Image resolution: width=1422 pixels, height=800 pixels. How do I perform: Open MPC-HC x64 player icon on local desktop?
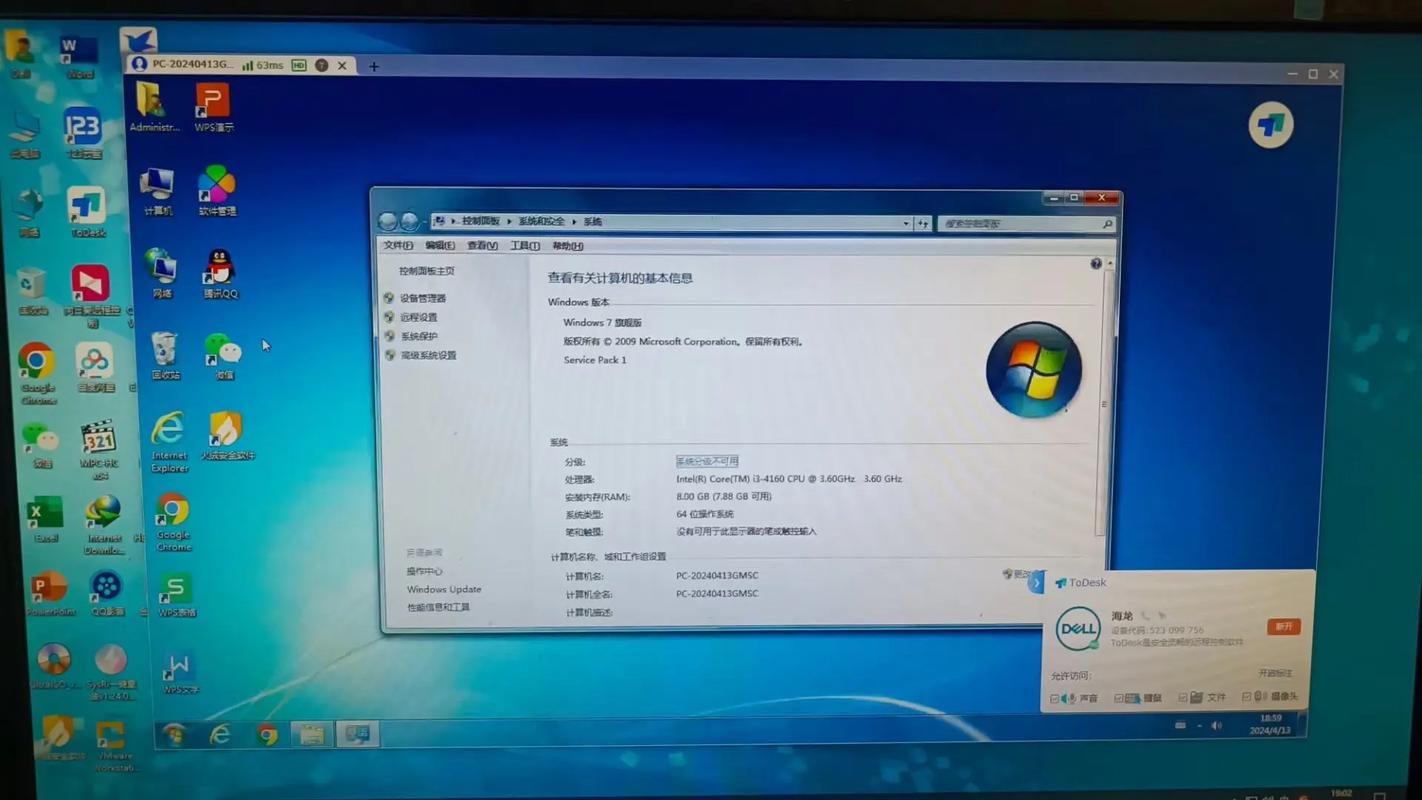[x=99, y=449]
